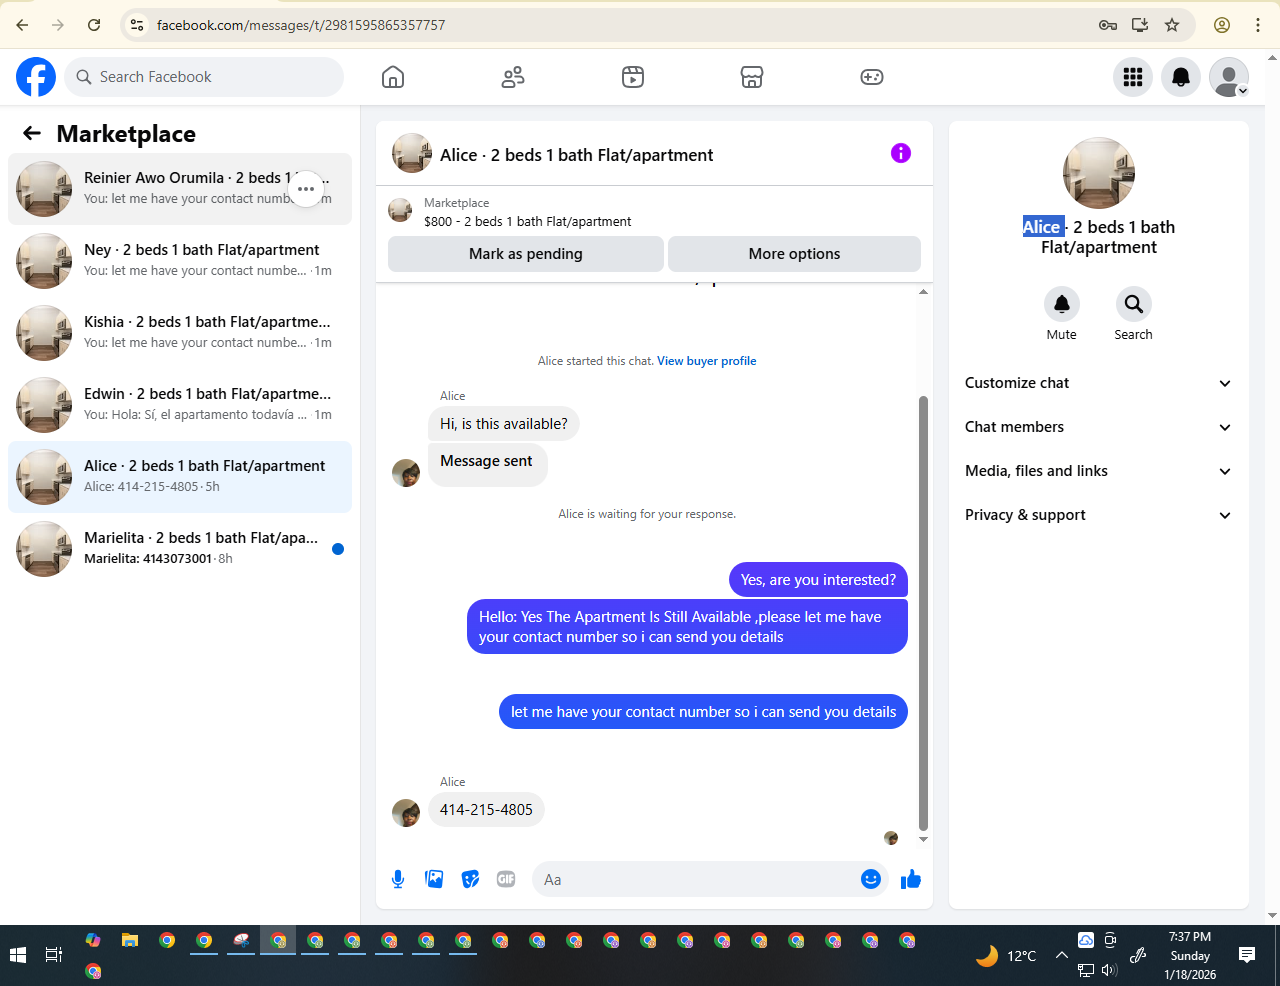Click the Search Facebook field
This screenshot has height=986, width=1280.
tap(204, 77)
